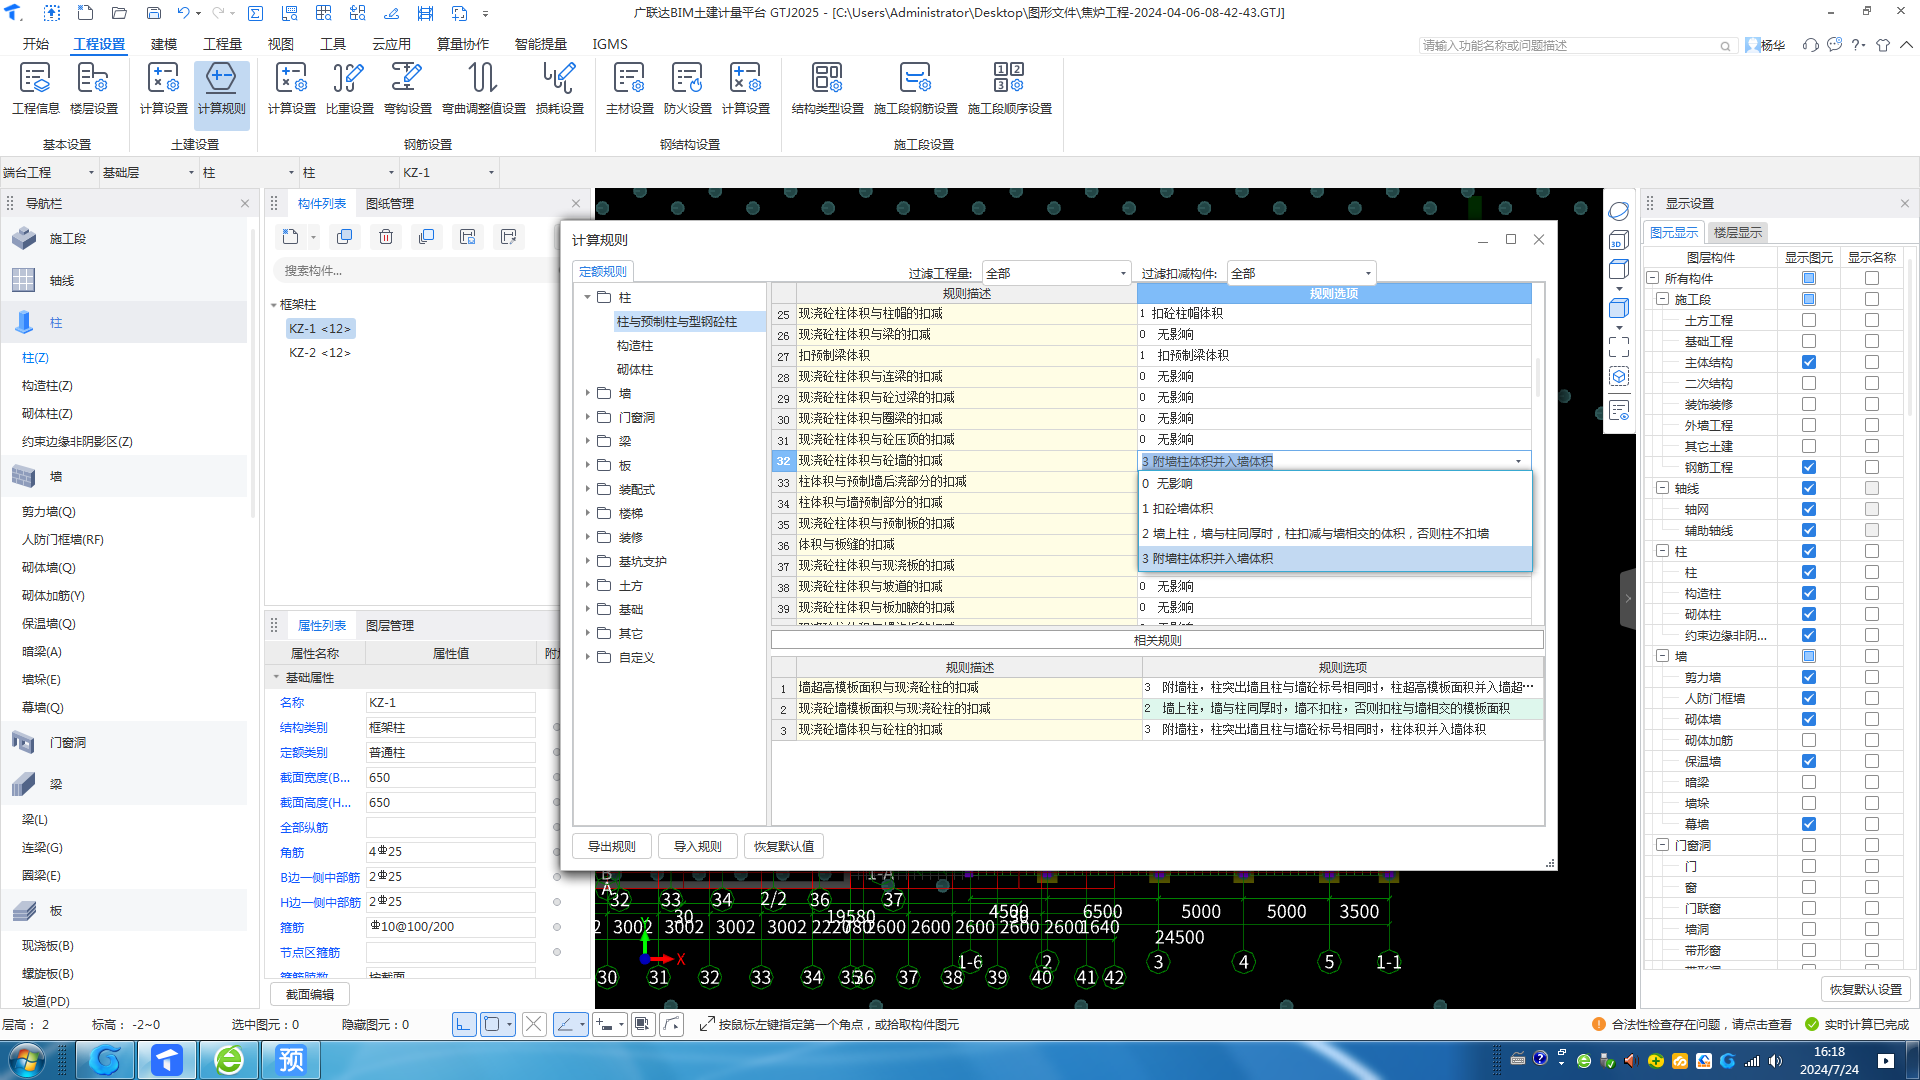Viewport: 1920px width, 1080px height.
Task: Switch to 图层管理 tab
Action: point(390,625)
